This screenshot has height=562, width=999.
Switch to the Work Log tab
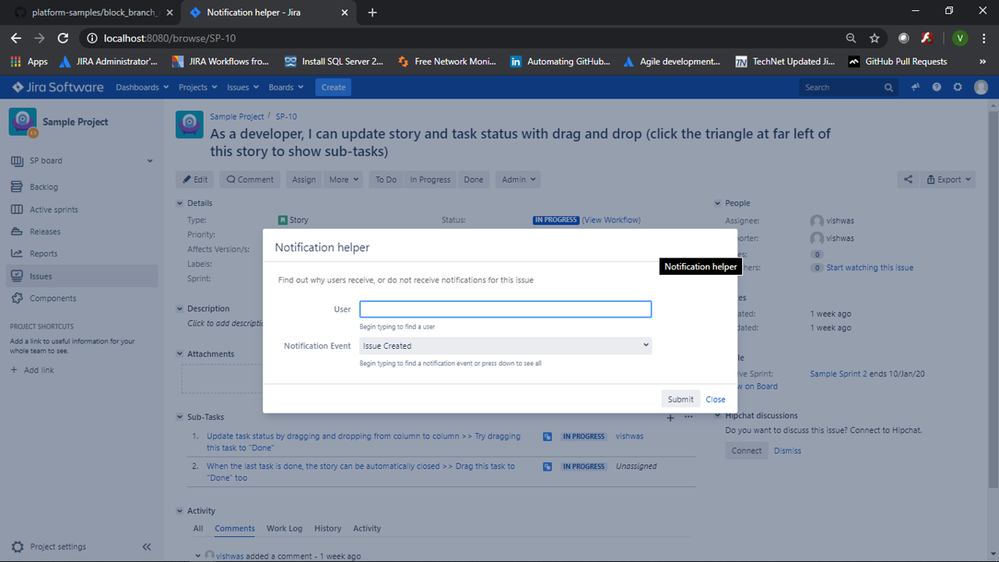(x=284, y=528)
